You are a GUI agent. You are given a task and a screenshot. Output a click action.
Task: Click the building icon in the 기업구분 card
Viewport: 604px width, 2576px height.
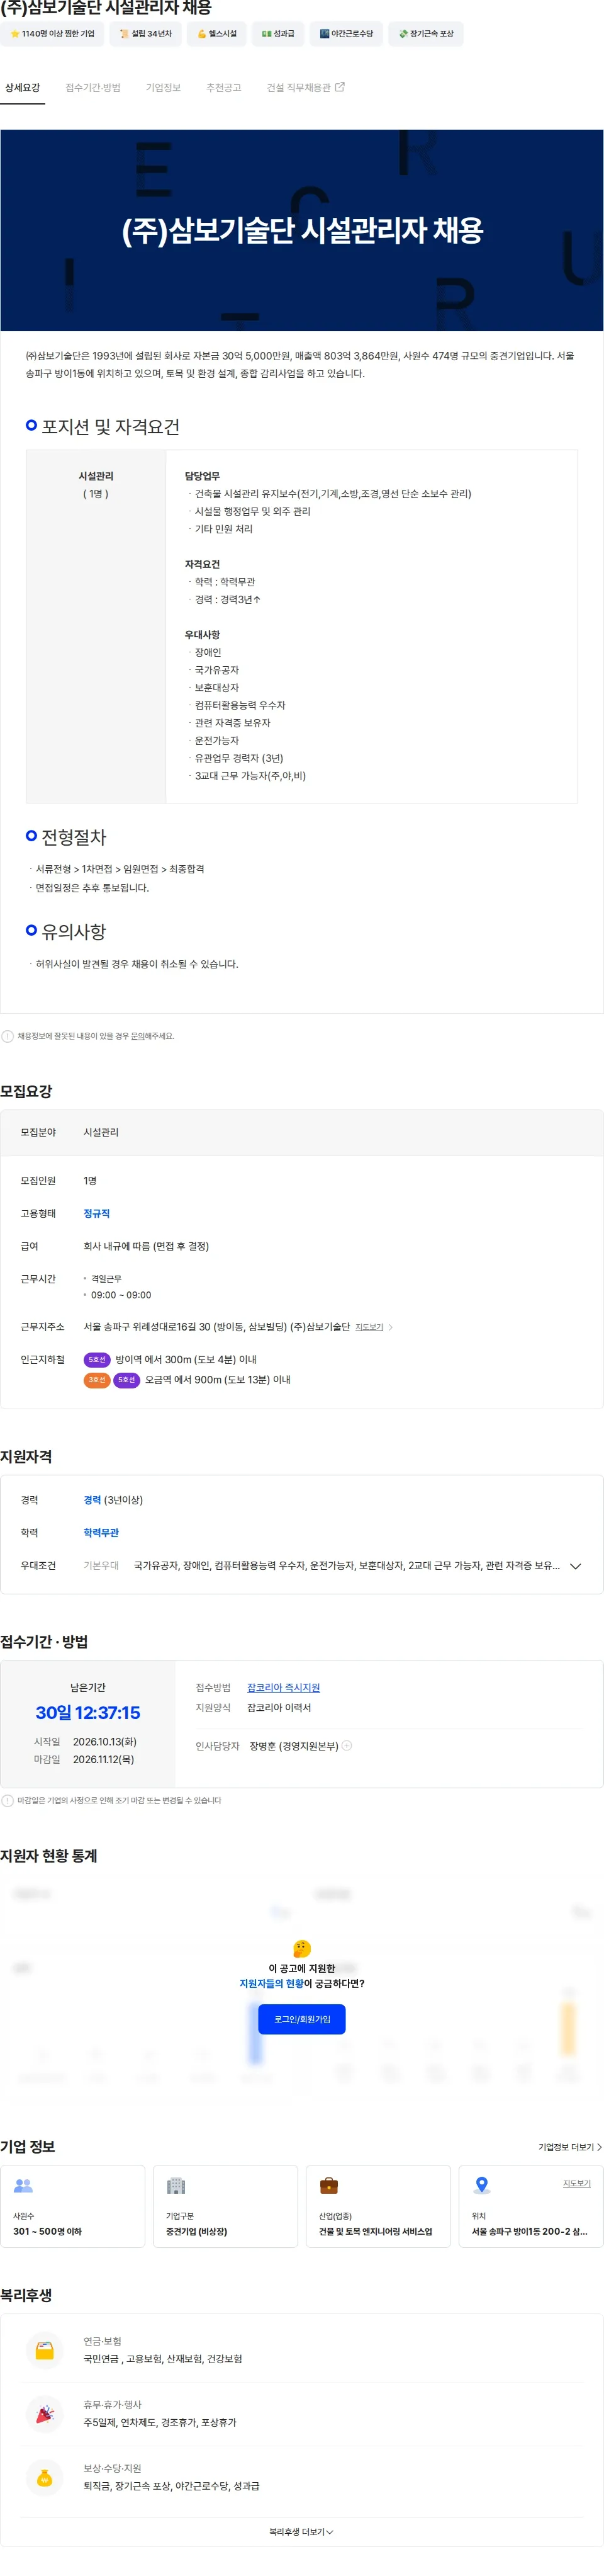(x=176, y=2186)
